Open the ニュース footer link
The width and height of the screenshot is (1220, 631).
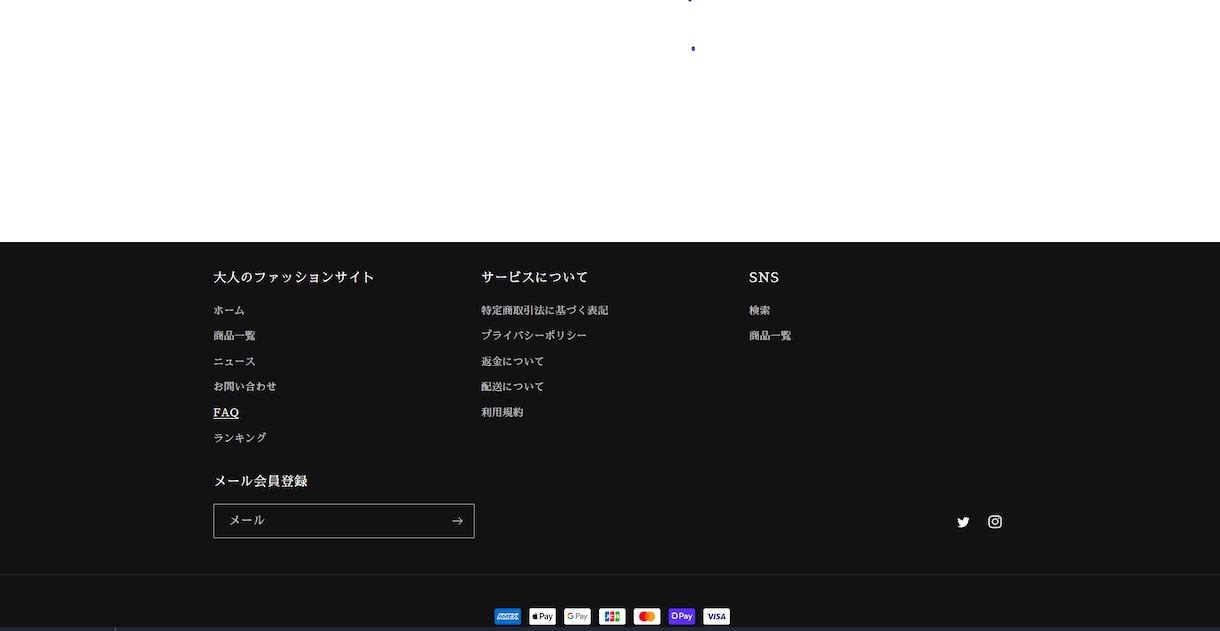tap(234, 362)
